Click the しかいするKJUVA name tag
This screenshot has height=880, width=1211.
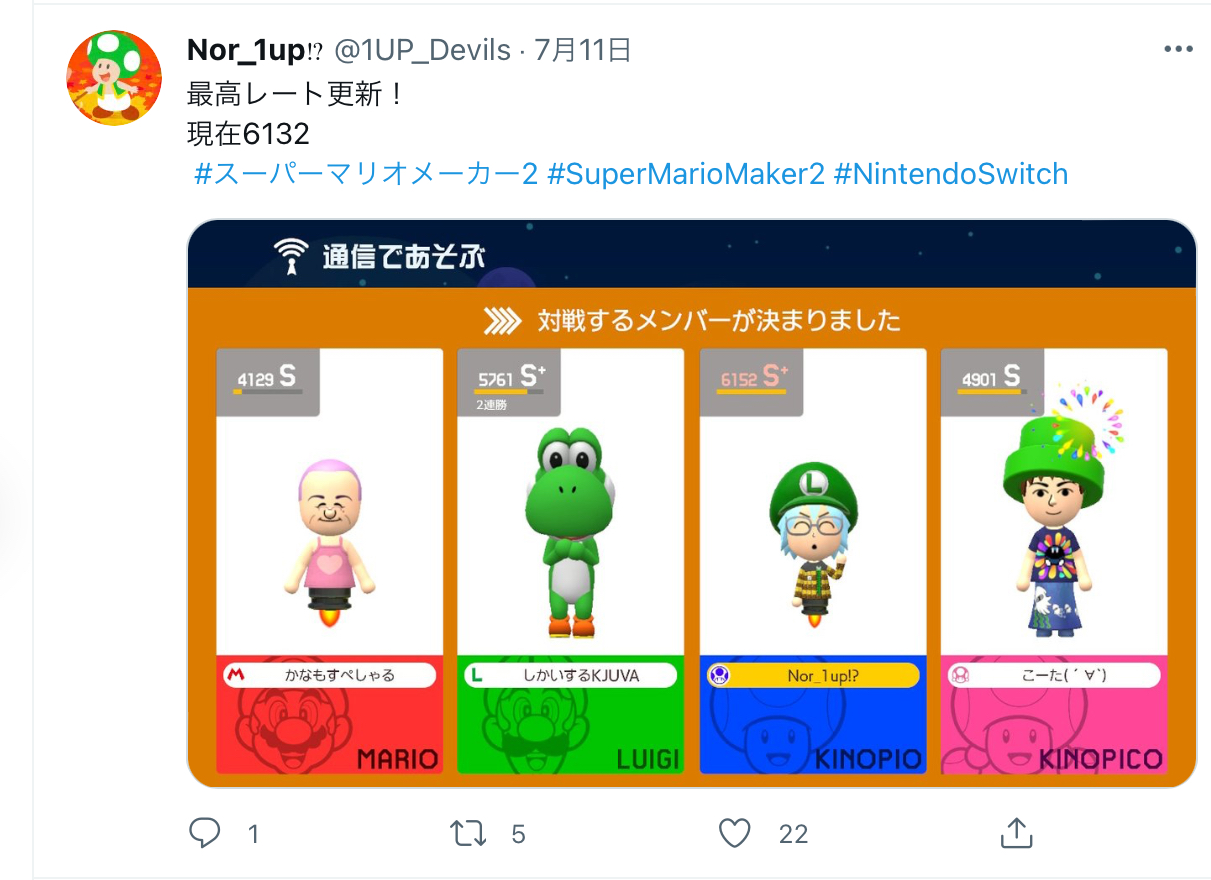pyautogui.click(x=570, y=675)
